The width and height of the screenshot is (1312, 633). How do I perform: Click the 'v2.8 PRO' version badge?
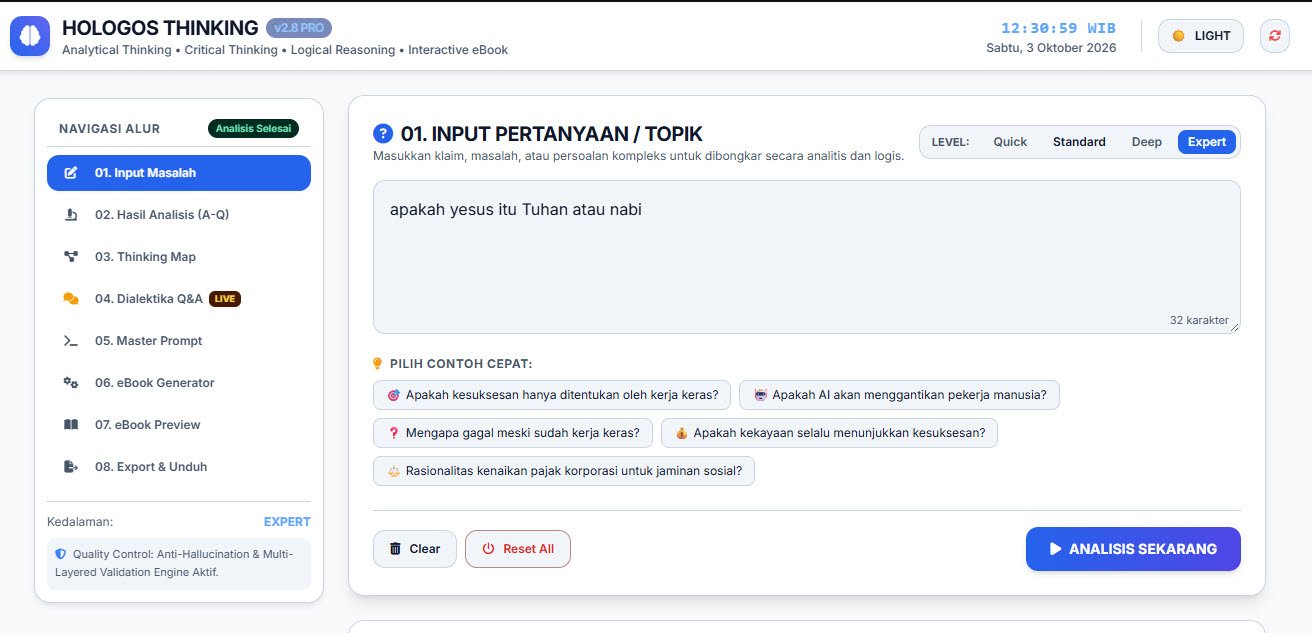[299, 28]
